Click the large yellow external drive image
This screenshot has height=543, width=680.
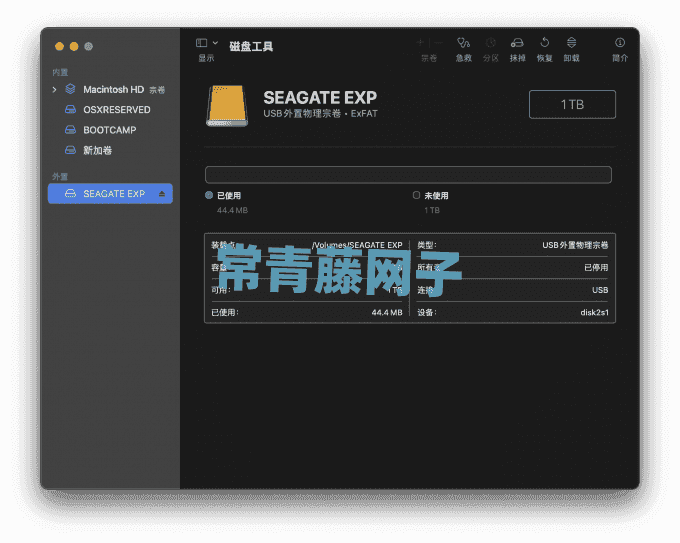click(x=227, y=106)
